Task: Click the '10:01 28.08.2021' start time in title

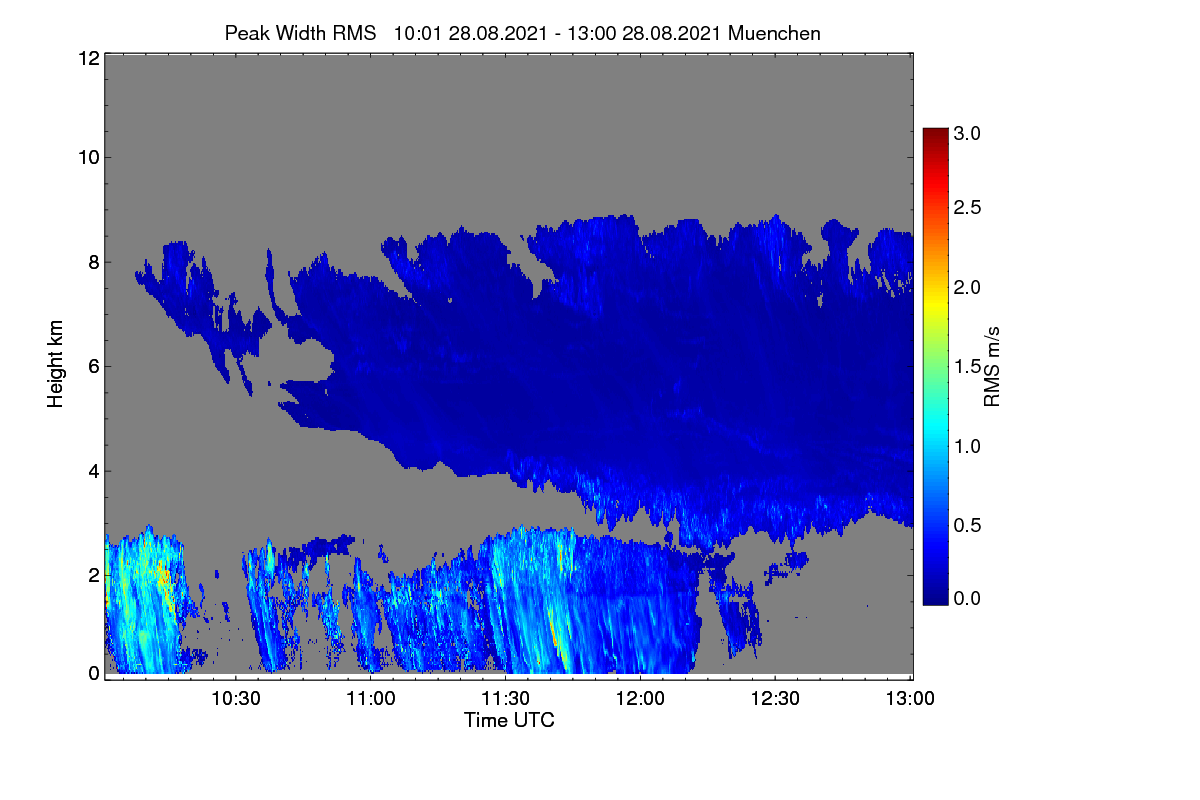Action: tap(471, 33)
